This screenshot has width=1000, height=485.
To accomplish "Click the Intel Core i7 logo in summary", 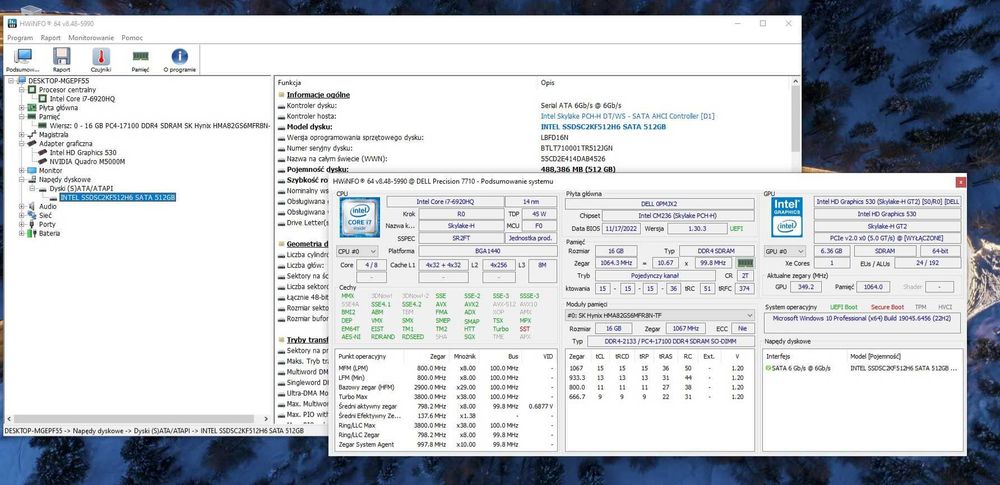I will (360, 218).
